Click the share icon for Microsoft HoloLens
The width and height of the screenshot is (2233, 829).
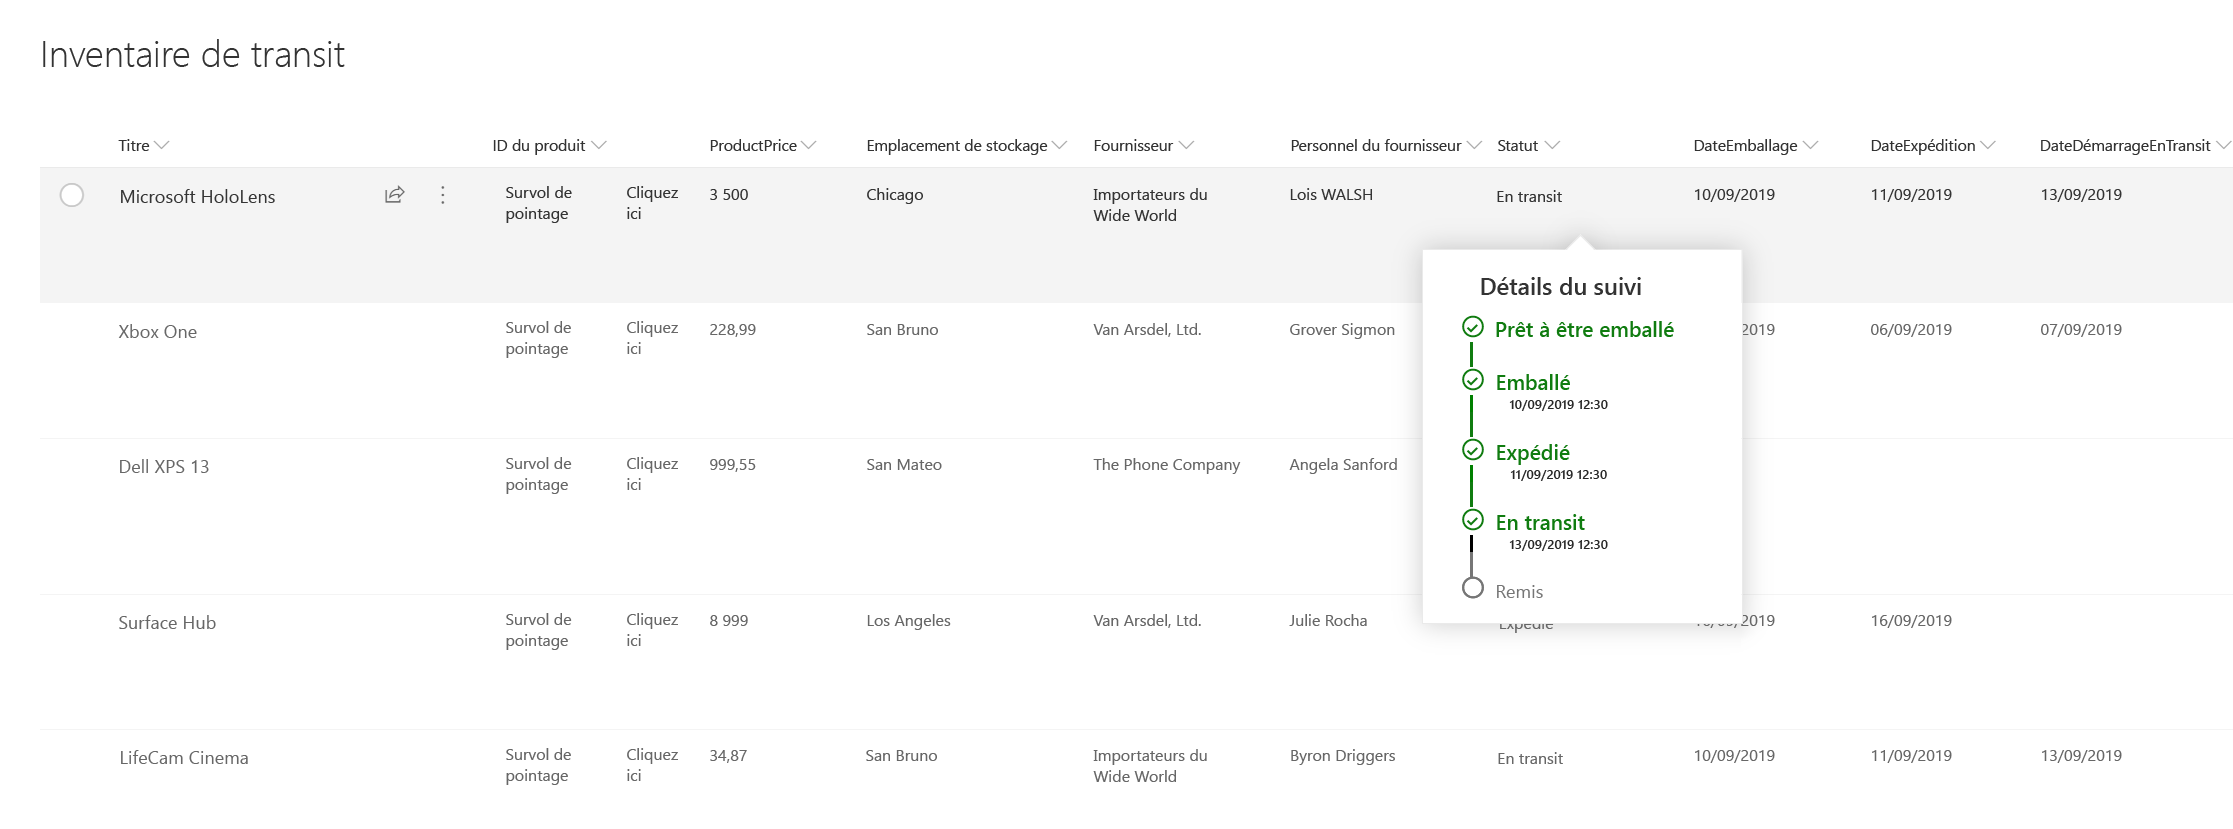(x=394, y=195)
